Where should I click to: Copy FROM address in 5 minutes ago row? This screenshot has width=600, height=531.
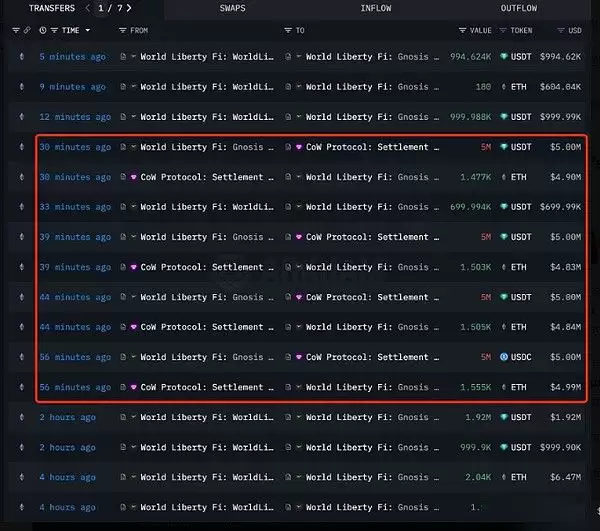click(x=123, y=57)
